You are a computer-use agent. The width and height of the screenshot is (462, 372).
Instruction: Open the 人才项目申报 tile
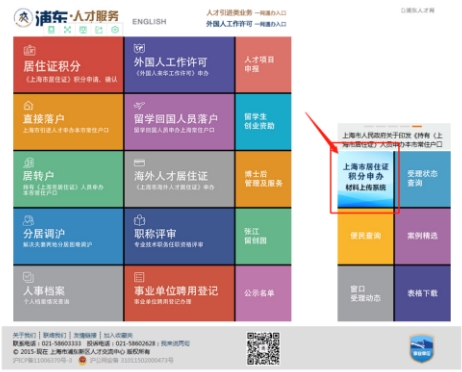coord(263,65)
